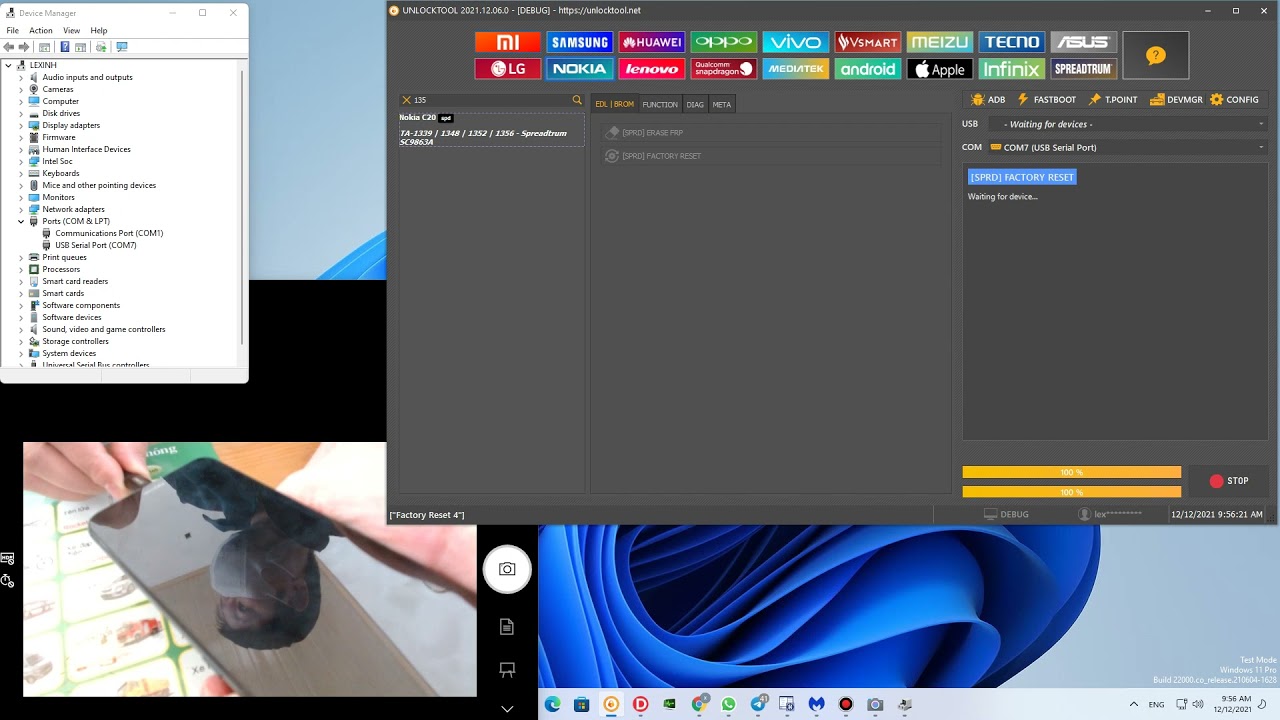Viewport: 1280px width, 720px height.
Task: Select the Apple brand logo
Action: [x=939, y=69]
